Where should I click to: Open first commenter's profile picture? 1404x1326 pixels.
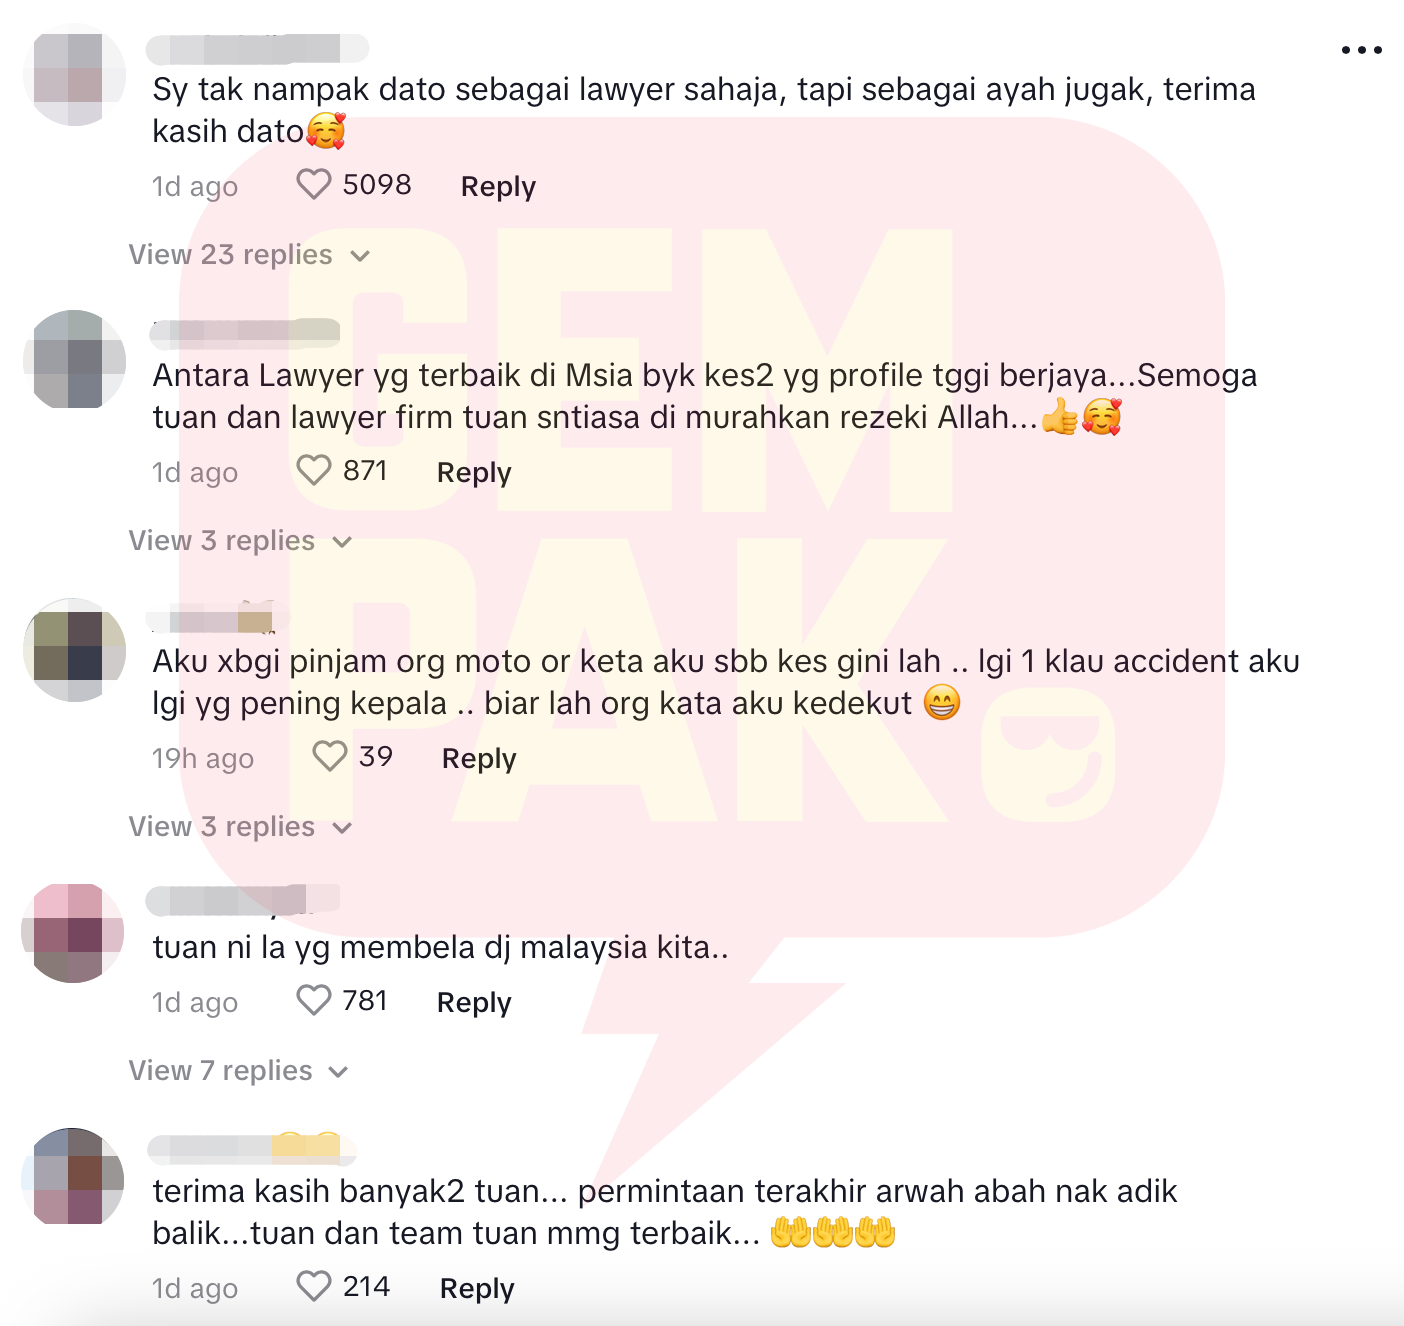[x=75, y=75]
